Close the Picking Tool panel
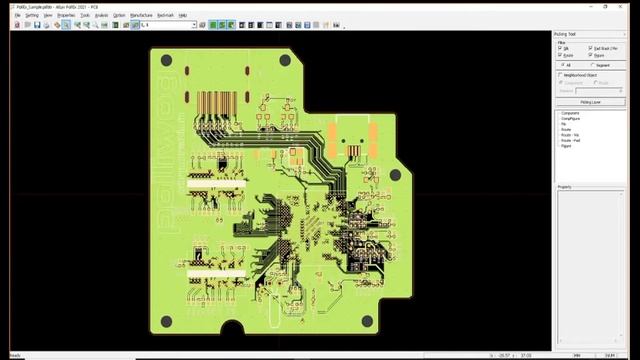The width and height of the screenshot is (640, 360). point(624,34)
